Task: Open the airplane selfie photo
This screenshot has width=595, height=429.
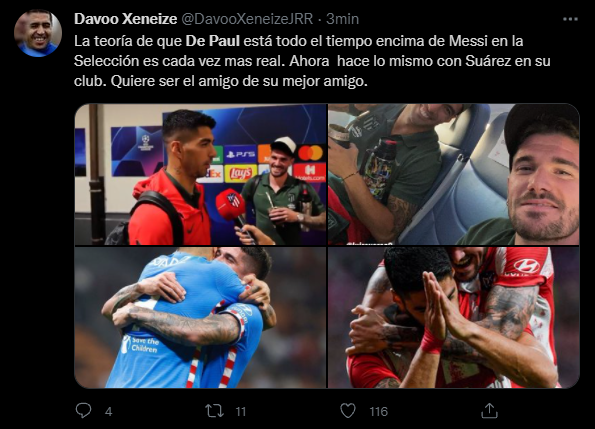Action: click(x=454, y=174)
